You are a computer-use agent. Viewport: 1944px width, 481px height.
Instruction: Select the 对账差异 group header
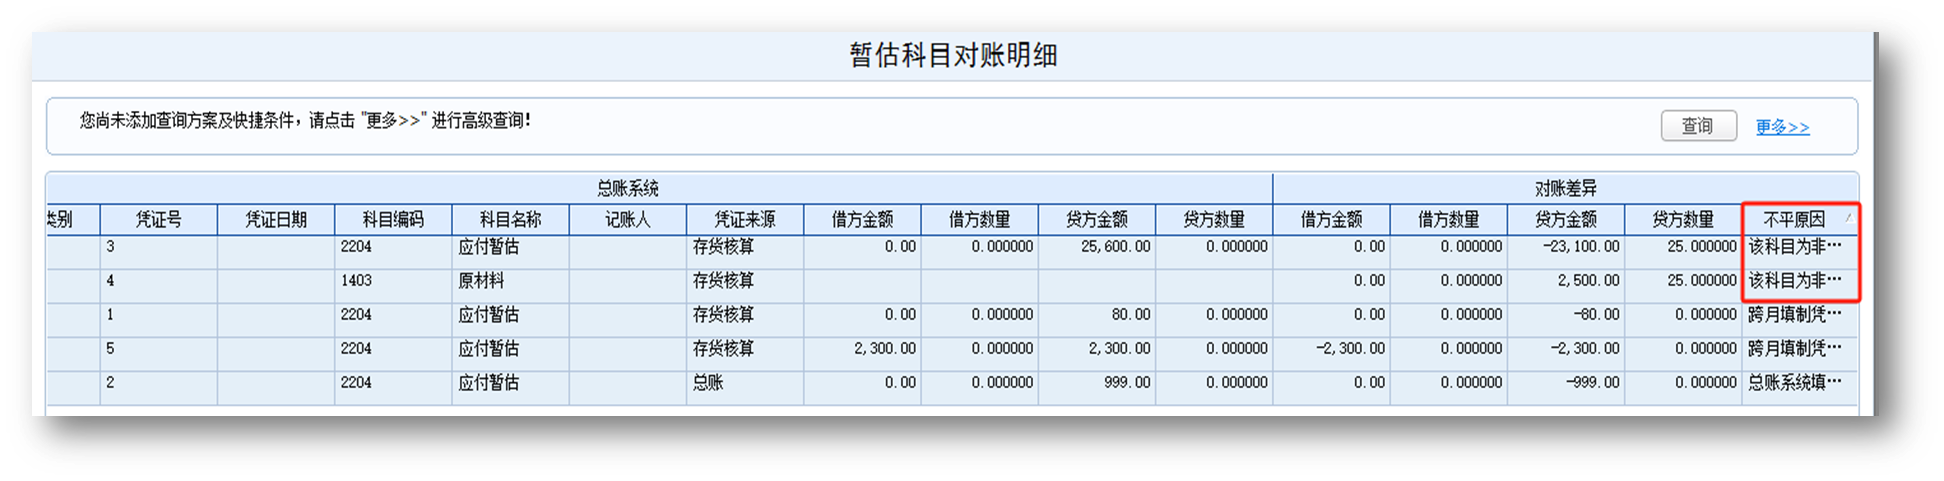click(x=1565, y=188)
